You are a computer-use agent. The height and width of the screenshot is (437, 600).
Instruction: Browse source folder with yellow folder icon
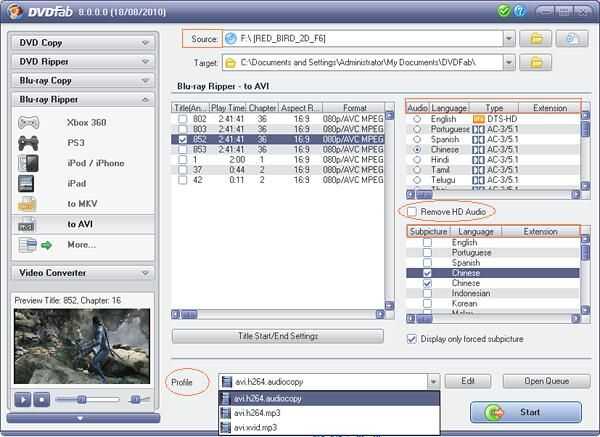coord(535,39)
